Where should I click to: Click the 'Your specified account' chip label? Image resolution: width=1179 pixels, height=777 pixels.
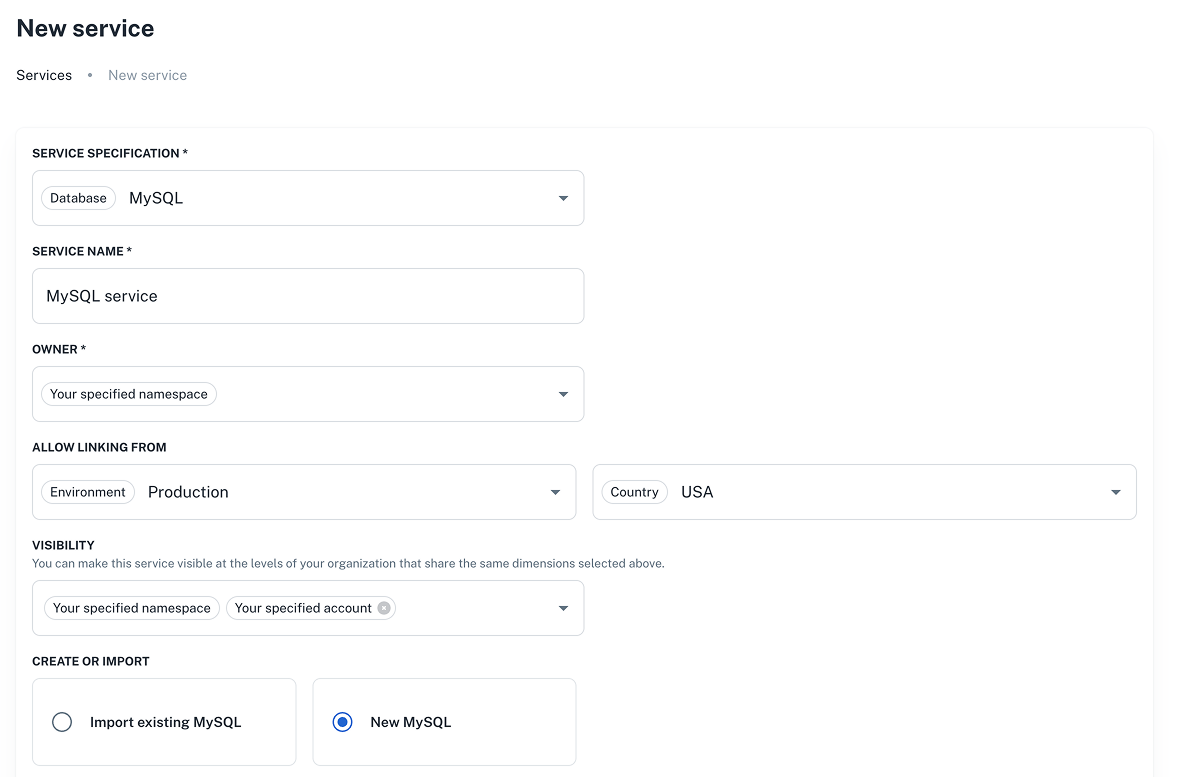pyautogui.click(x=303, y=608)
